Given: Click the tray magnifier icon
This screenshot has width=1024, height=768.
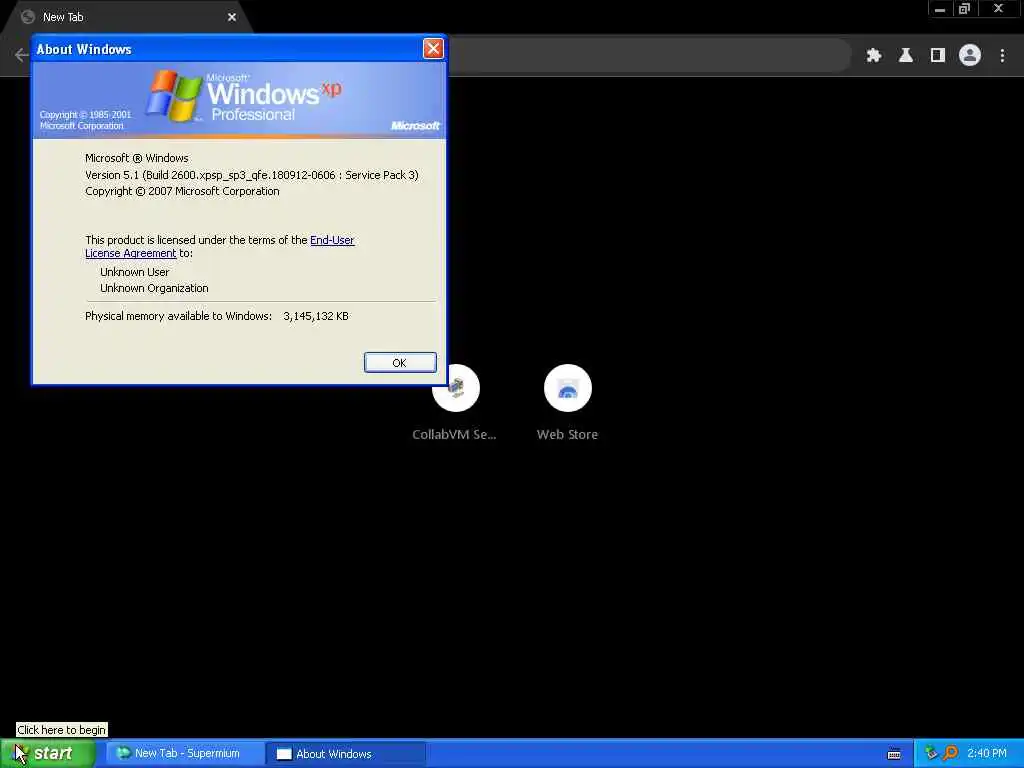Looking at the screenshot, I should [951, 753].
